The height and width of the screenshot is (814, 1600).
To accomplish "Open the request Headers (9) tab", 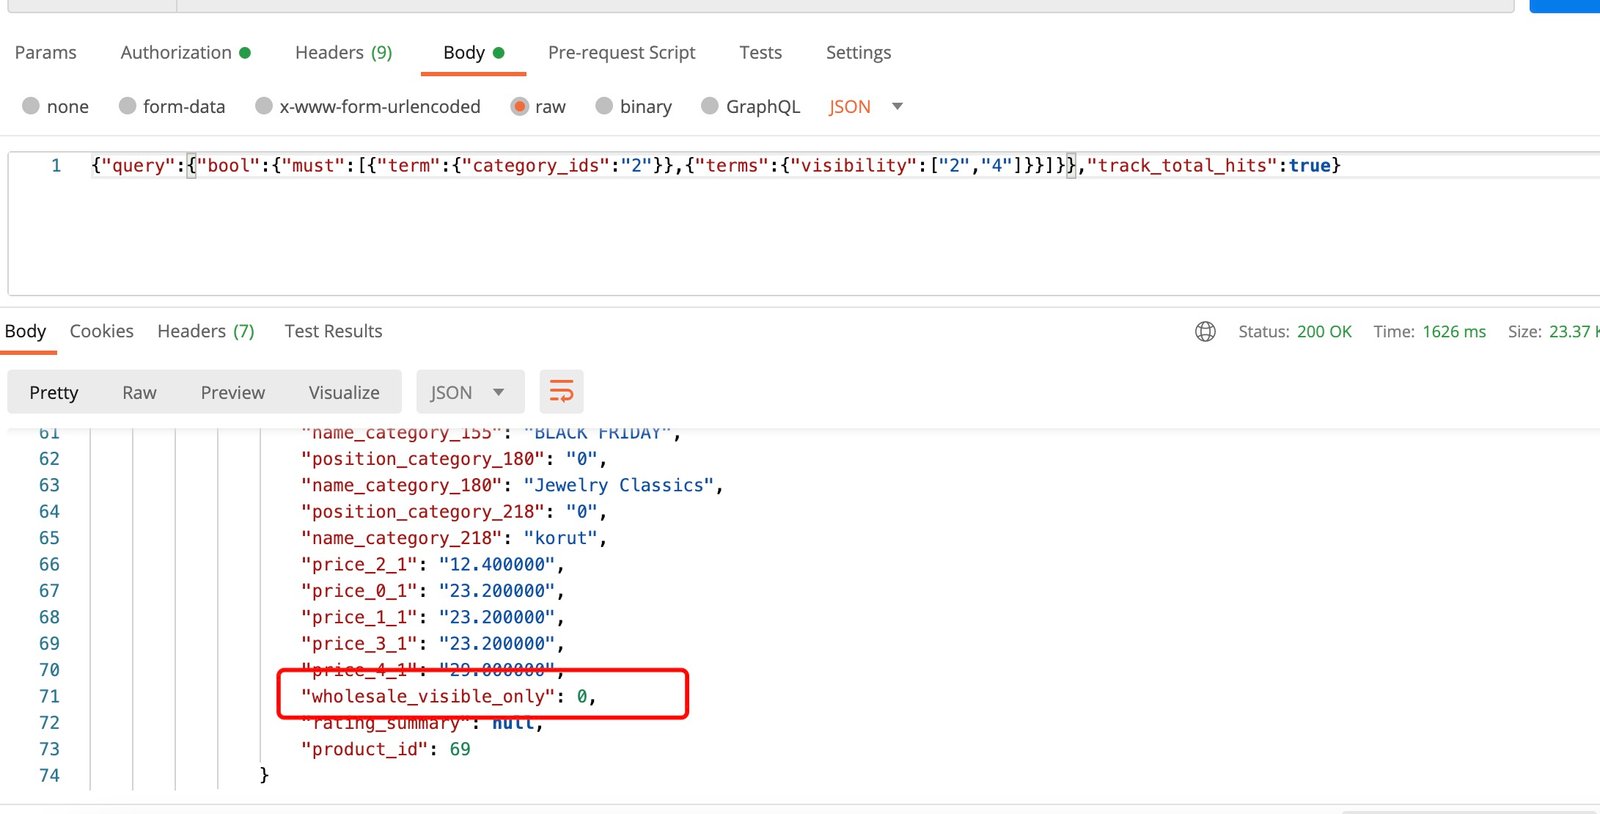I will coord(343,53).
